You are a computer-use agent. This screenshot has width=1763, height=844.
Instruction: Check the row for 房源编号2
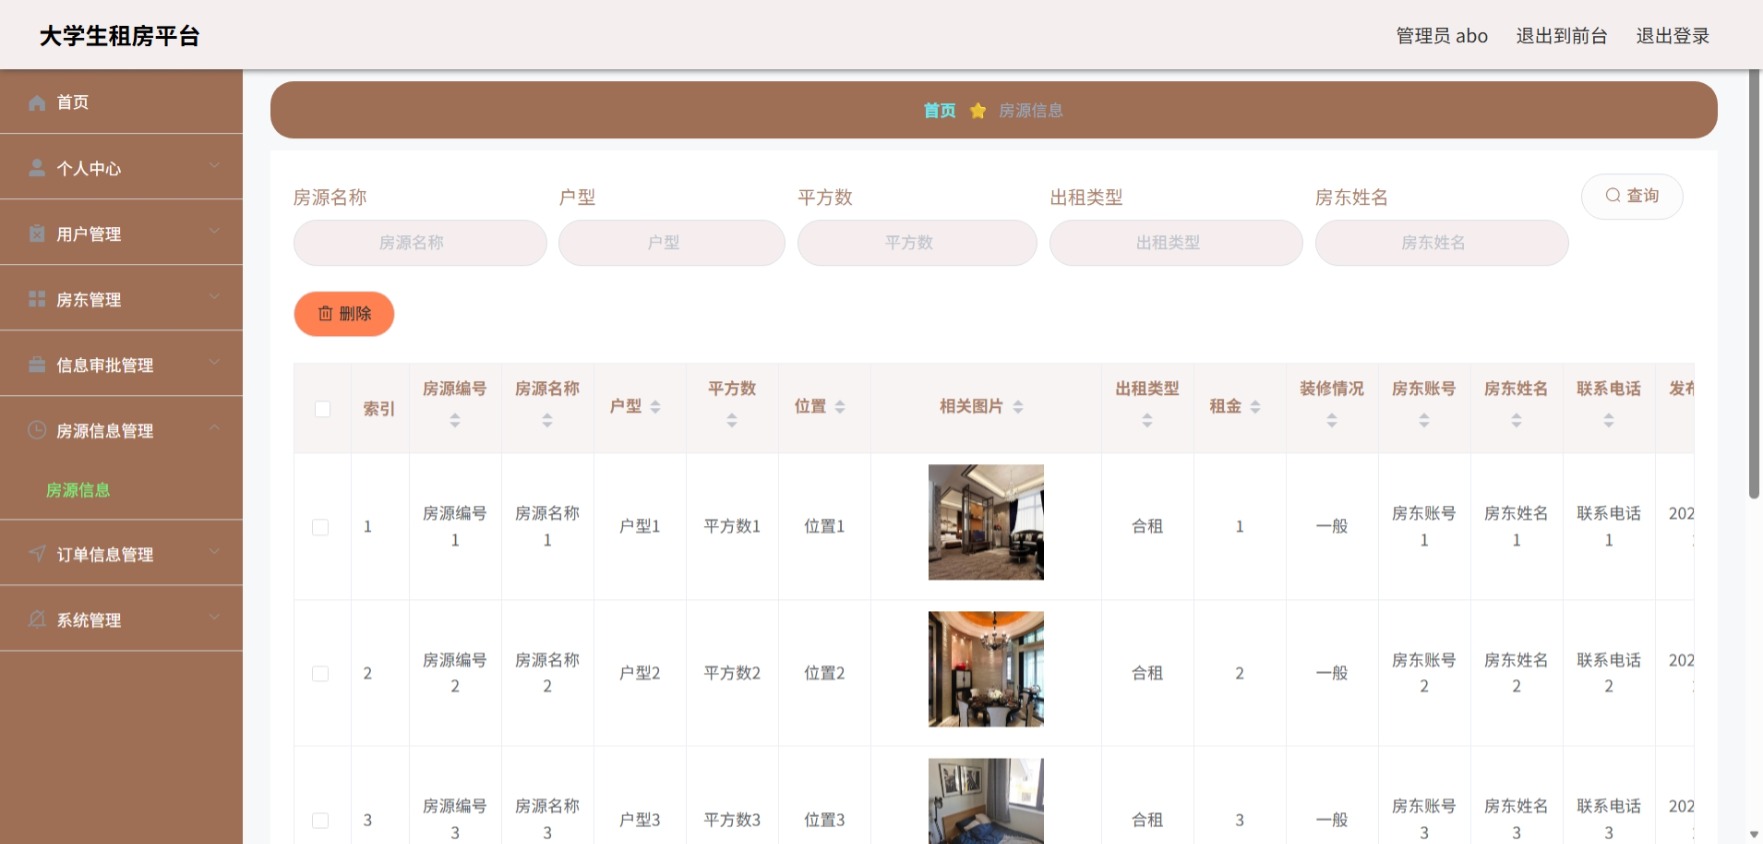[320, 674]
